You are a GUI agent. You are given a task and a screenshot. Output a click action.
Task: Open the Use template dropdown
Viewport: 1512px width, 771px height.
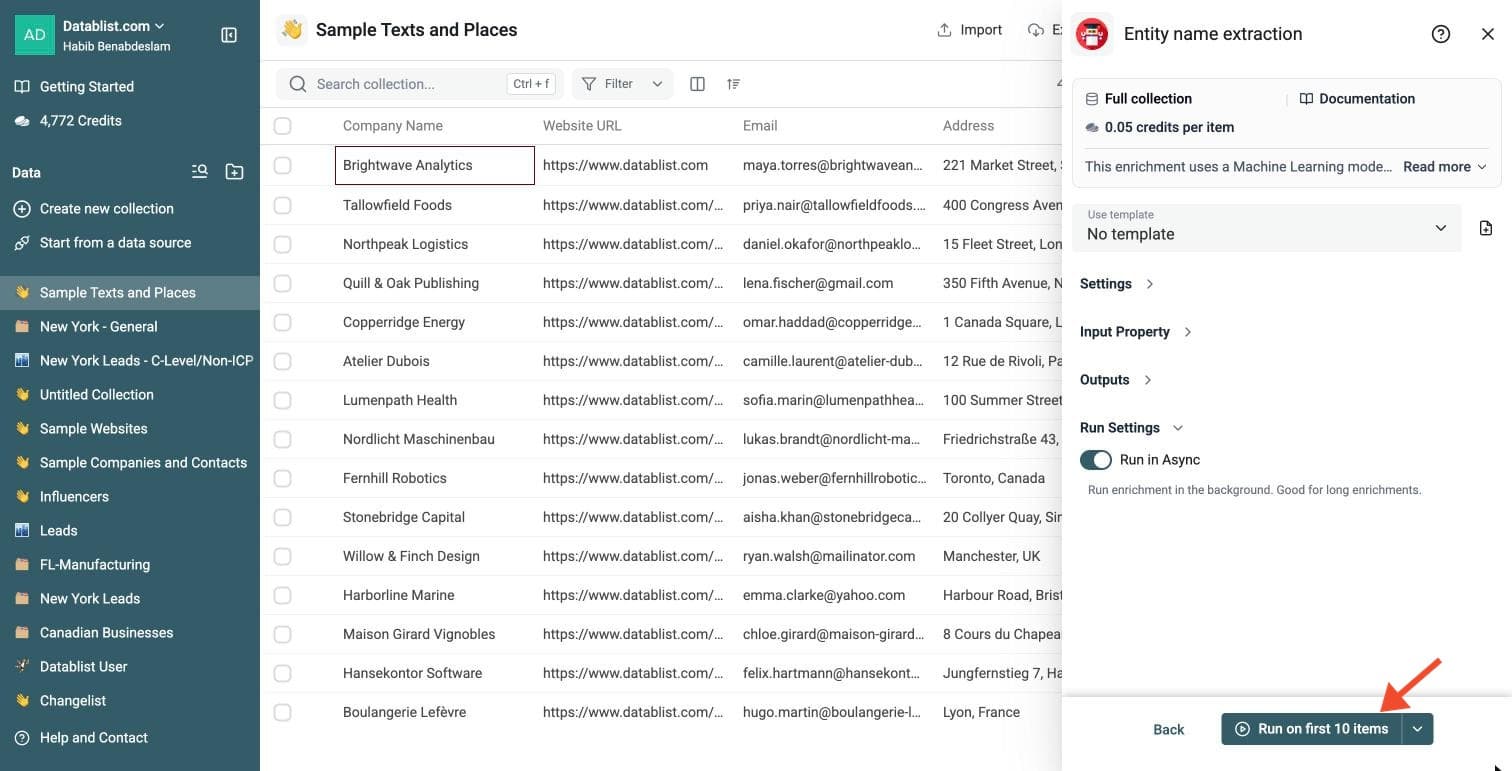tap(1267, 228)
